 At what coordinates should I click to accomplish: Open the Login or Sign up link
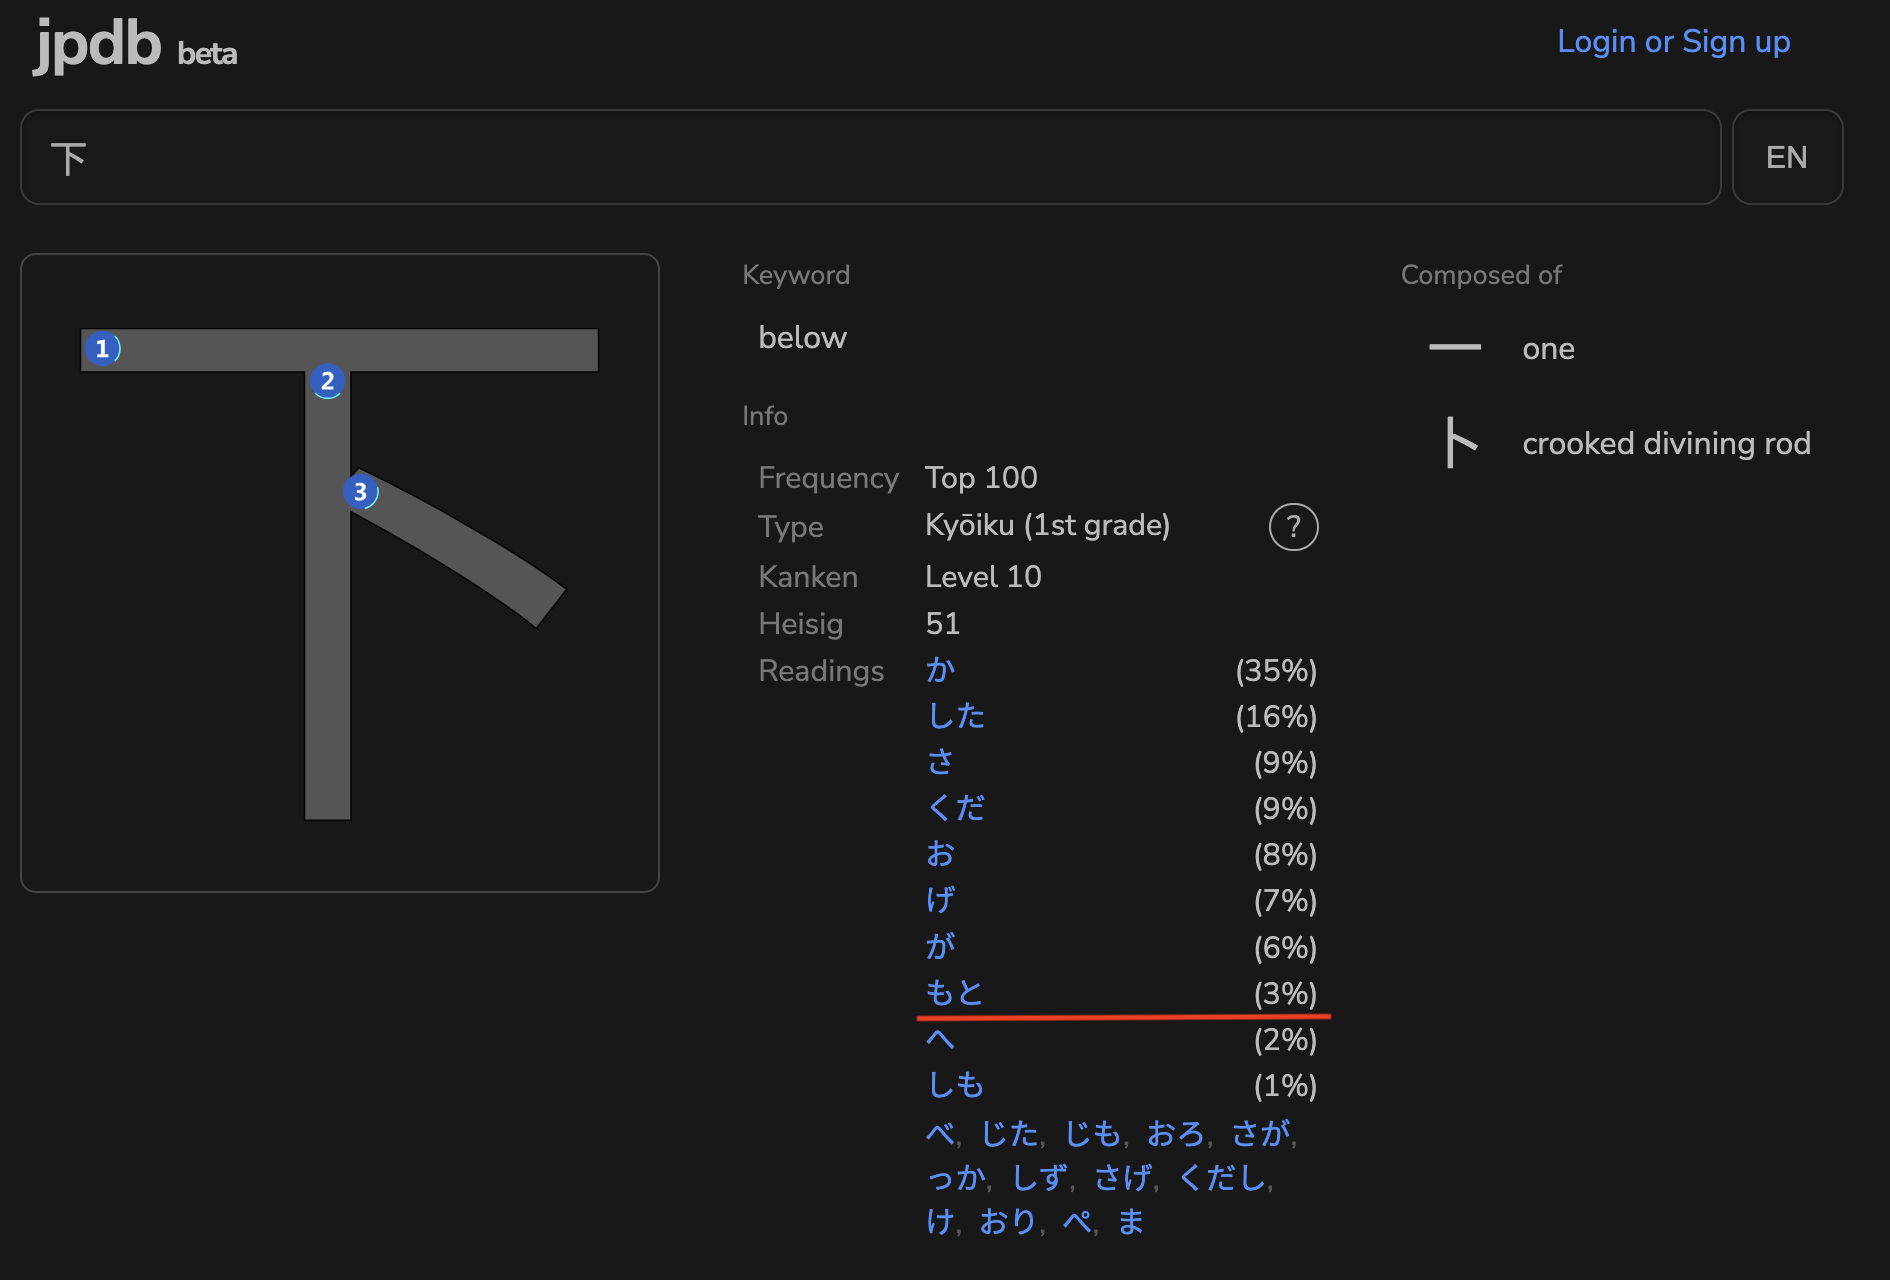[1673, 42]
